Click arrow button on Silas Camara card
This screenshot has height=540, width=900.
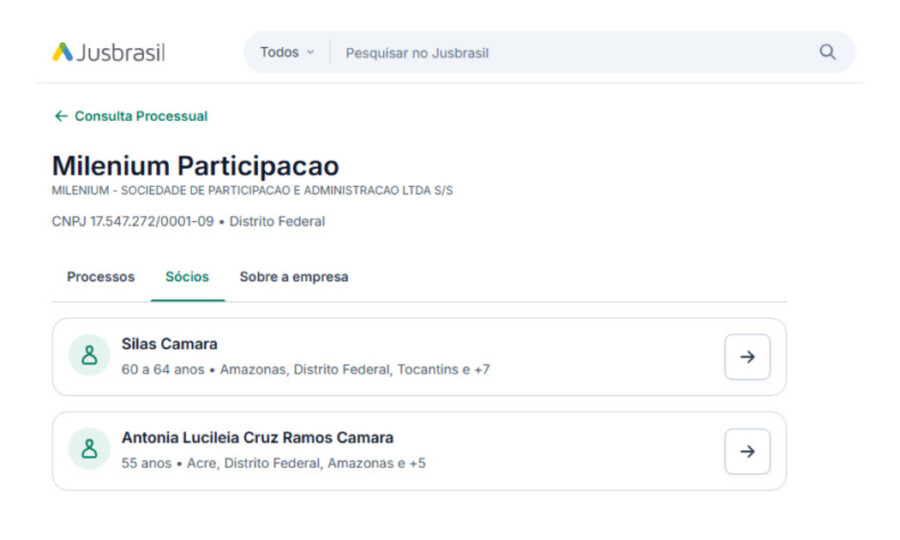coord(747,357)
